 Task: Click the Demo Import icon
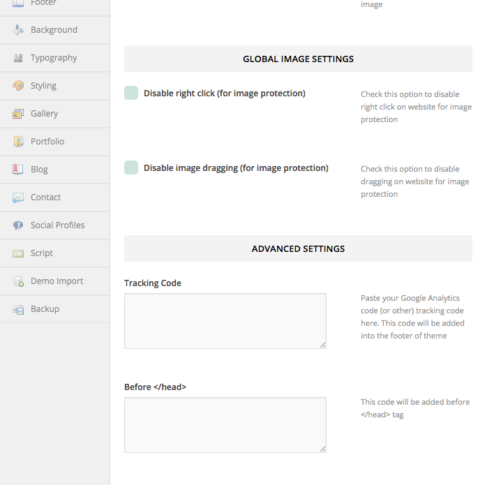coord(18,281)
